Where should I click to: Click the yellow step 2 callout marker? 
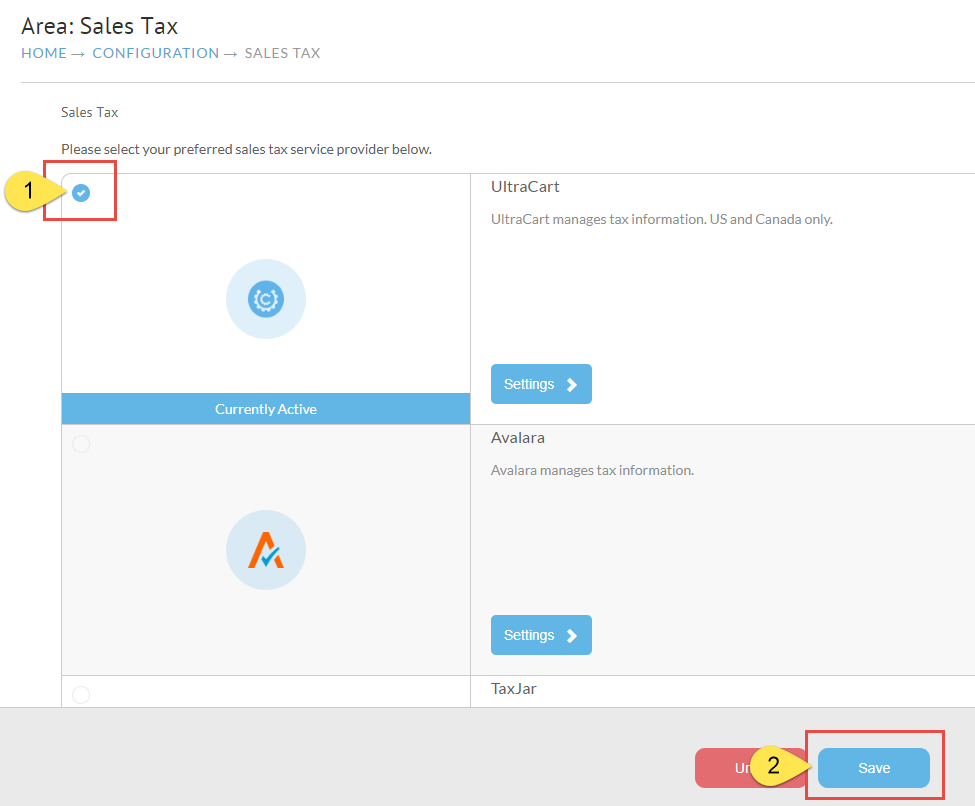coord(774,765)
